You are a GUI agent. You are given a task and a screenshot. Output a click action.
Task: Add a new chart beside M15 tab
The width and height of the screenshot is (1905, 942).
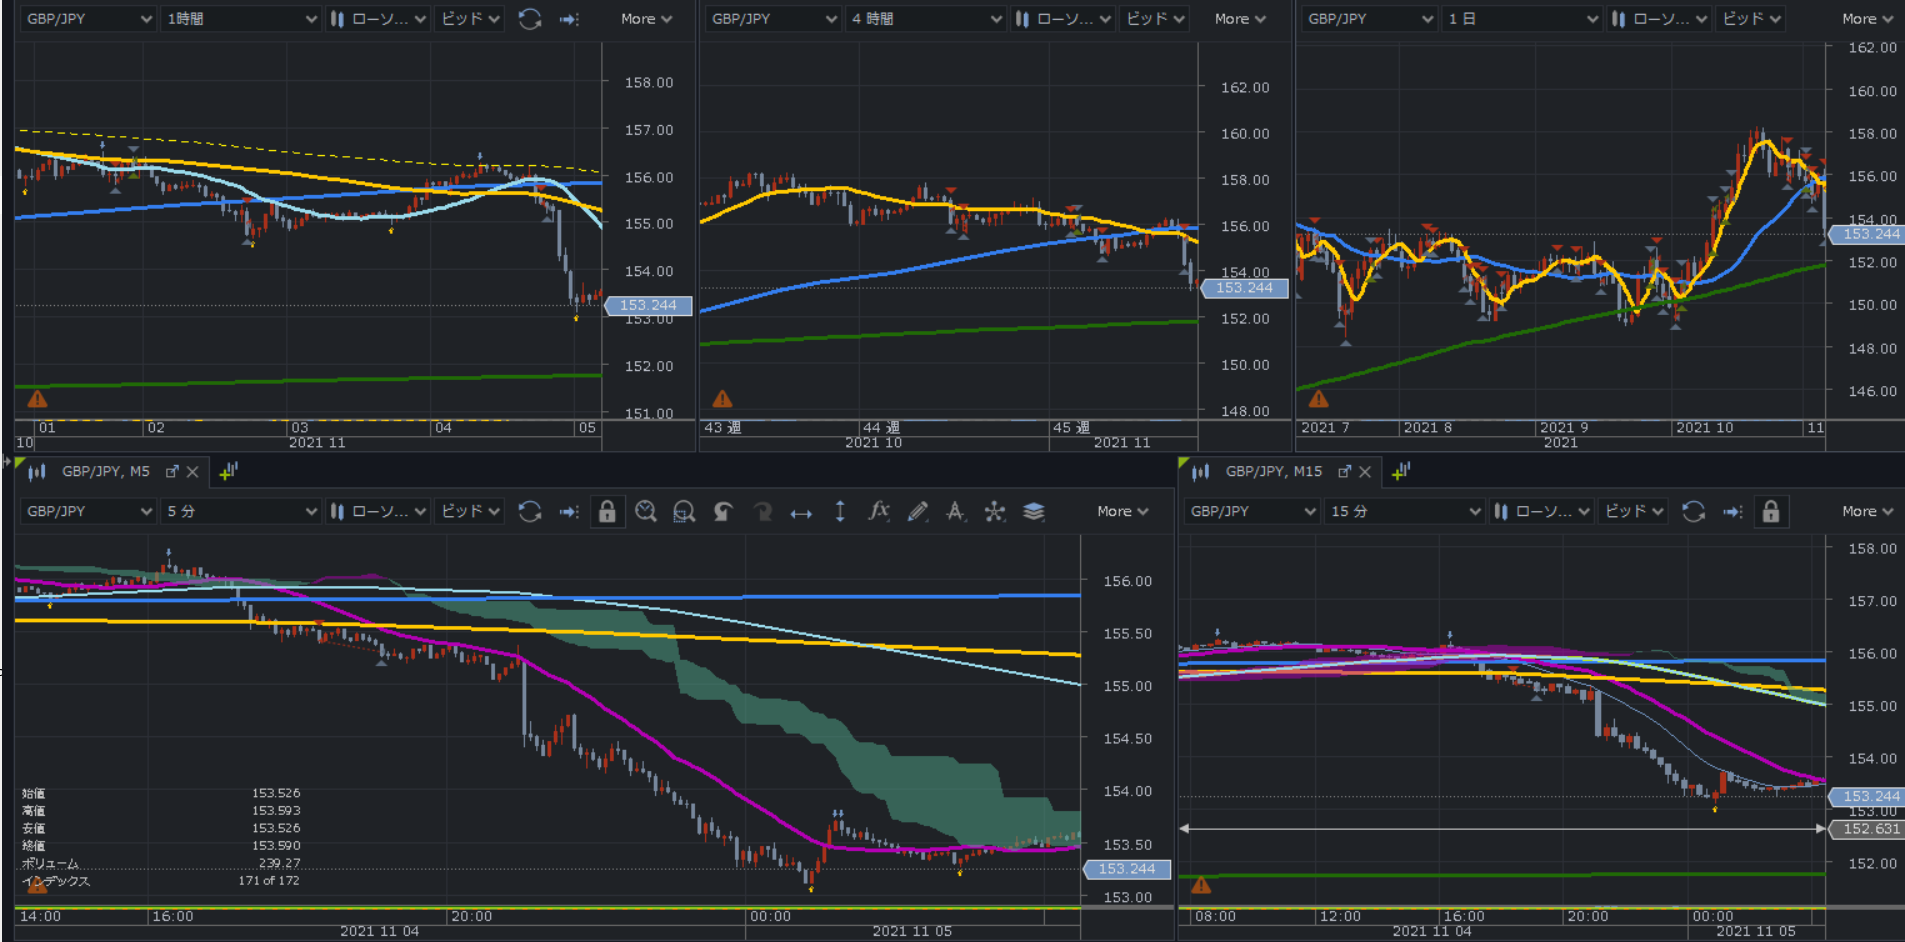pos(1400,471)
